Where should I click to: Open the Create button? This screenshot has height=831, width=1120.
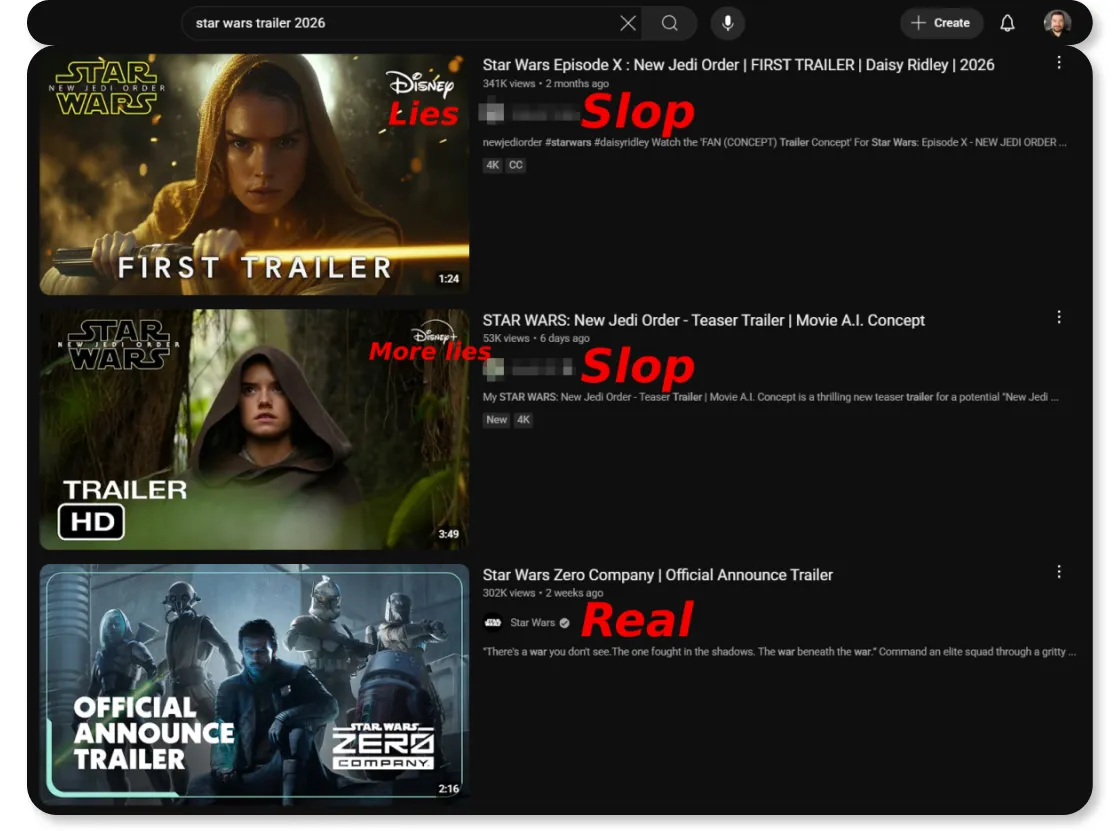[x=941, y=23]
